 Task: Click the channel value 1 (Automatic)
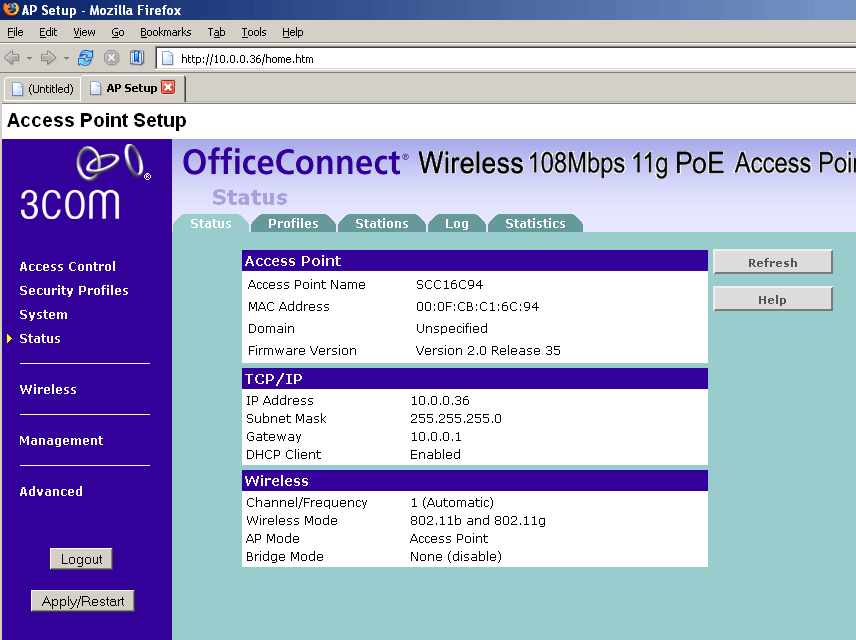pyautogui.click(x=452, y=502)
